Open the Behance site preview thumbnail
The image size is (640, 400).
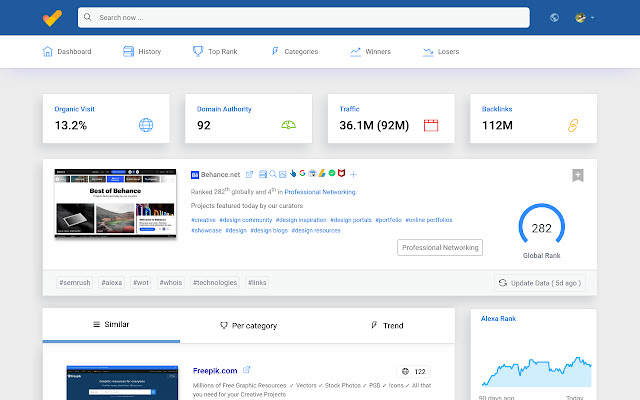coord(116,203)
